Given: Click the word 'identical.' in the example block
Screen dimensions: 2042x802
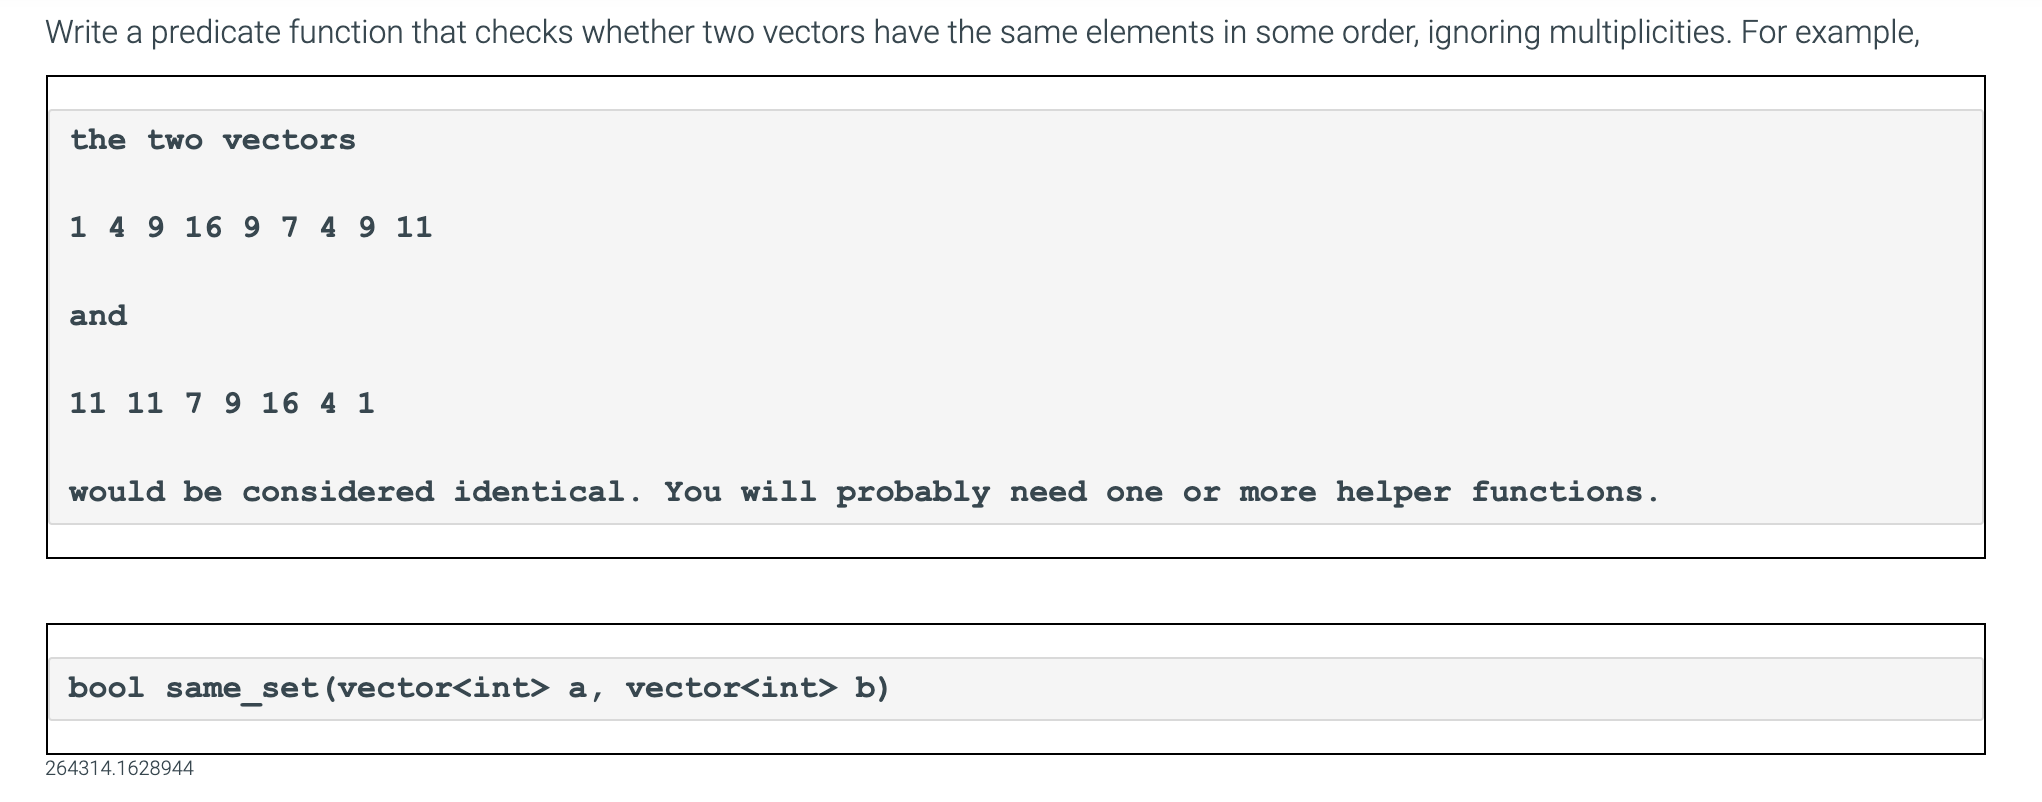Looking at the screenshot, I should click(x=548, y=492).
